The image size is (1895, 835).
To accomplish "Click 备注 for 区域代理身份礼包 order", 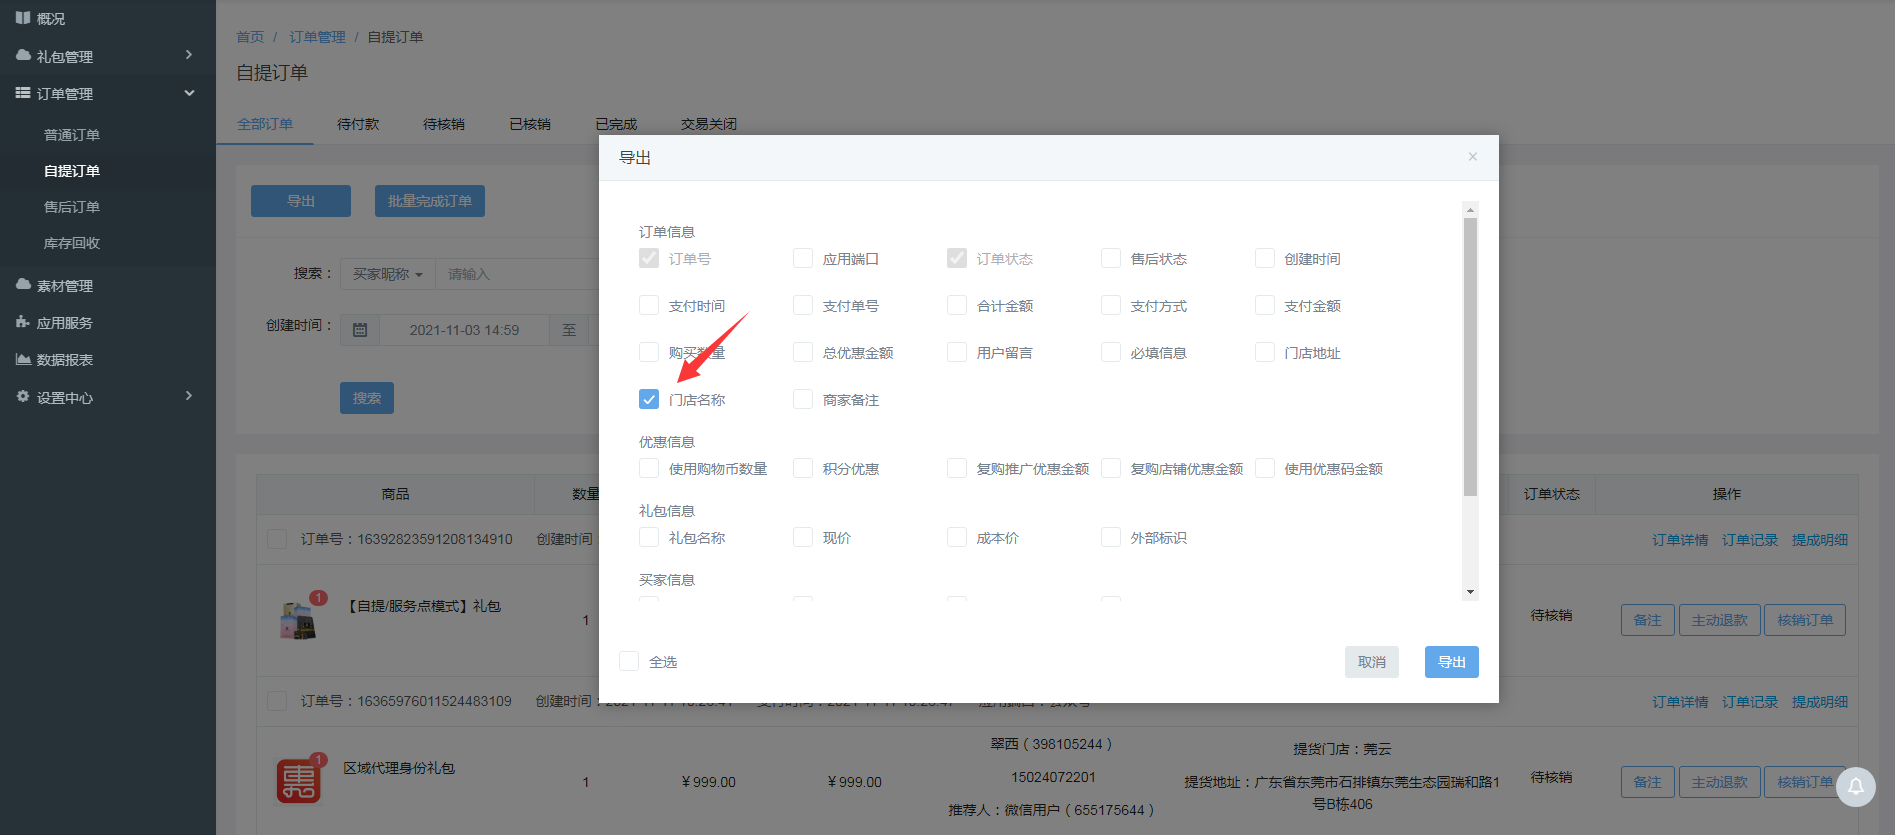I will [x=1647, y=782].
